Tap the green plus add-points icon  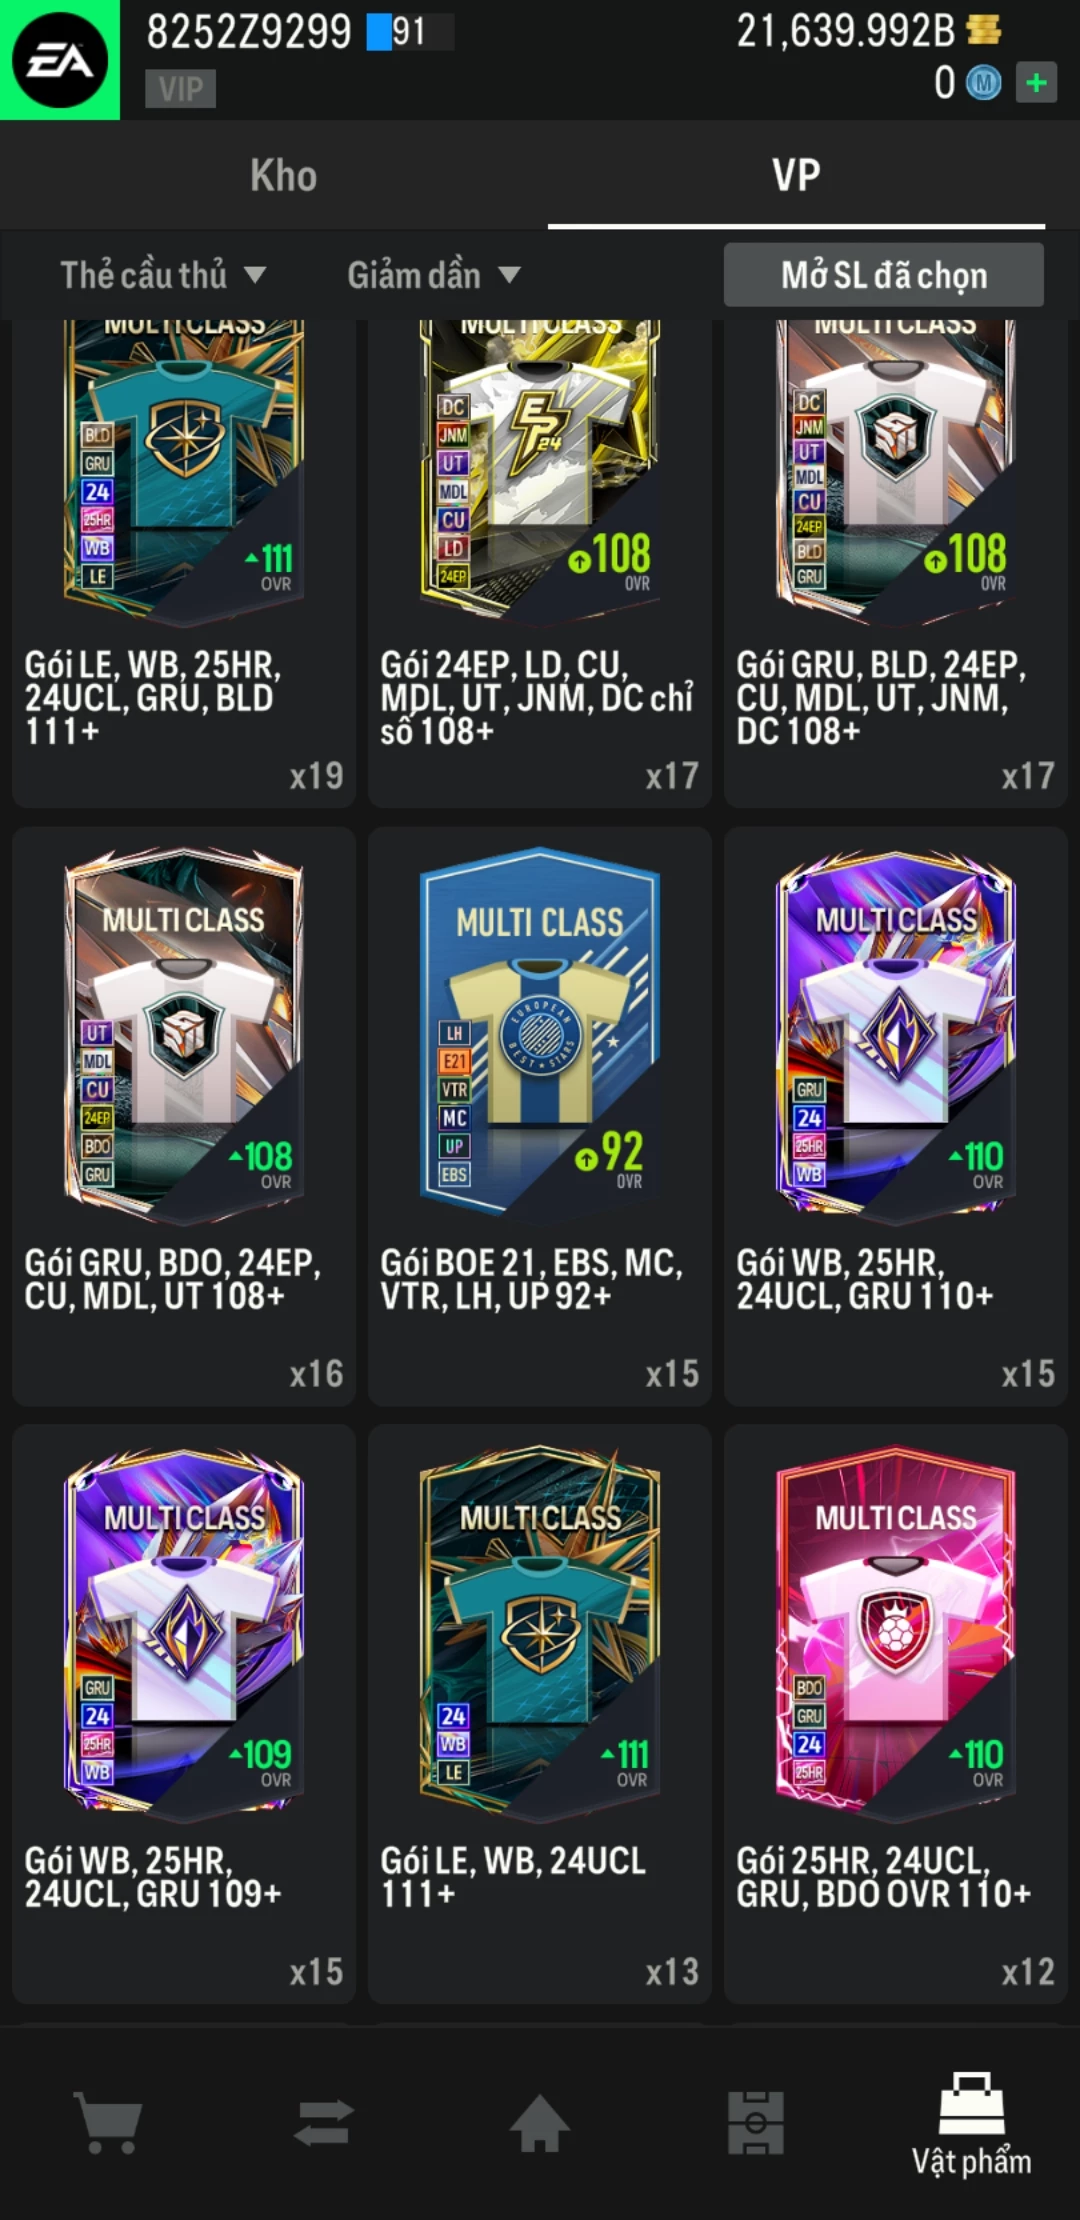click(x=1036, y=82)
